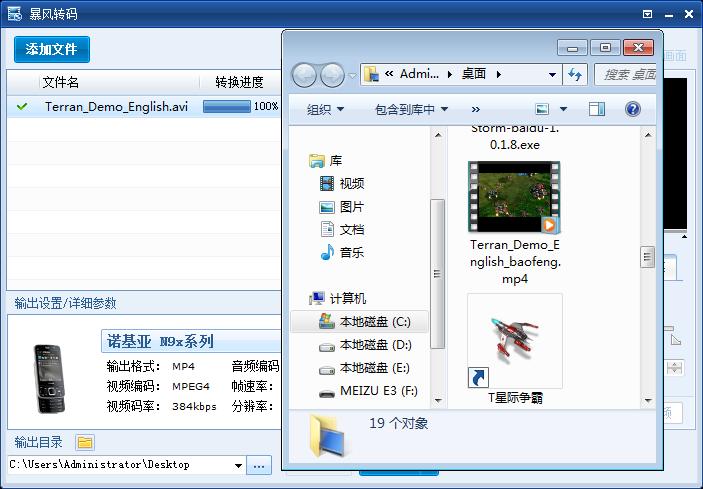Click the 添加文件 (Add File) button
The width and height of the screenshot is (703, 489).
[52, 49]
